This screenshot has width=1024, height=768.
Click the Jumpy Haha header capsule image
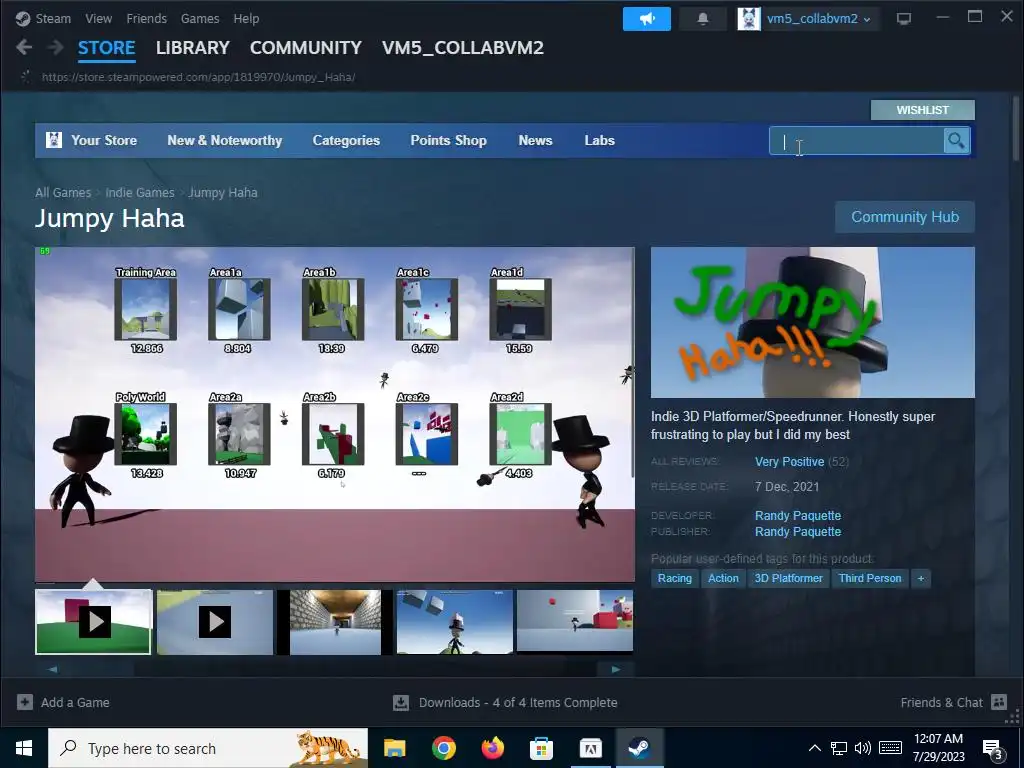(812, 322)
